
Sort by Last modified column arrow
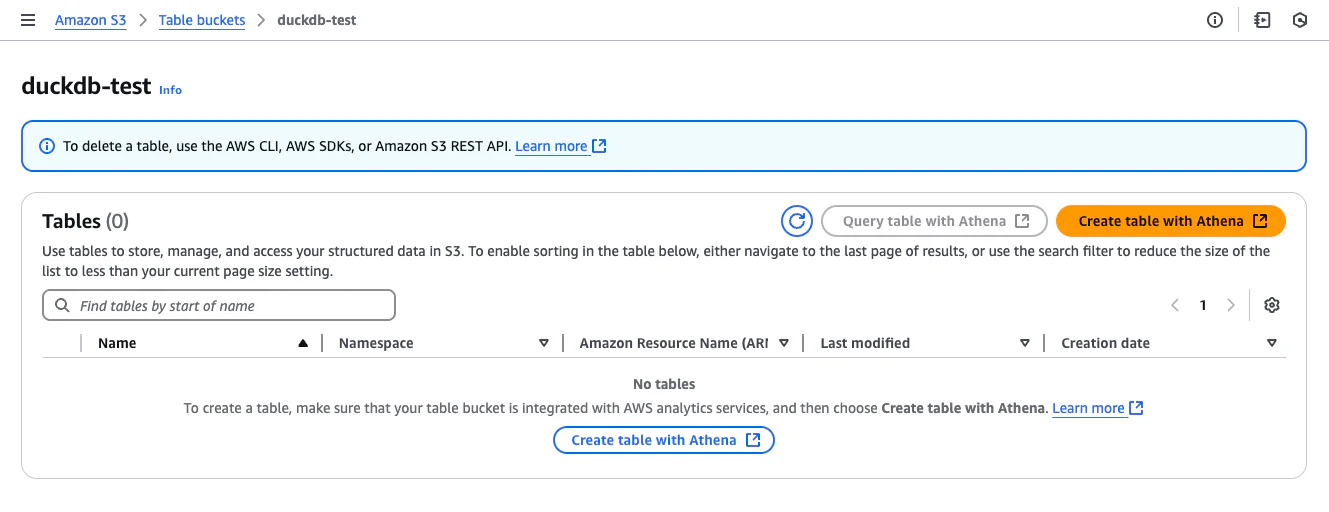click(x=1025, y=343)
